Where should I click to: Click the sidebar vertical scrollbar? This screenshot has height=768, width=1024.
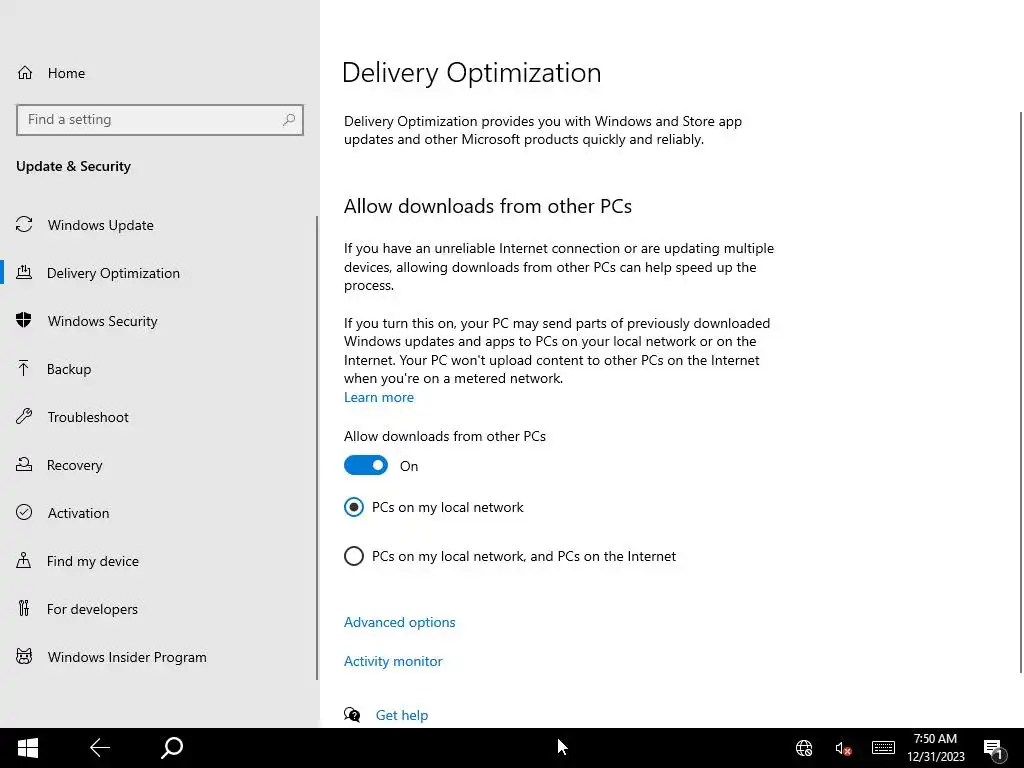(317, 448)
